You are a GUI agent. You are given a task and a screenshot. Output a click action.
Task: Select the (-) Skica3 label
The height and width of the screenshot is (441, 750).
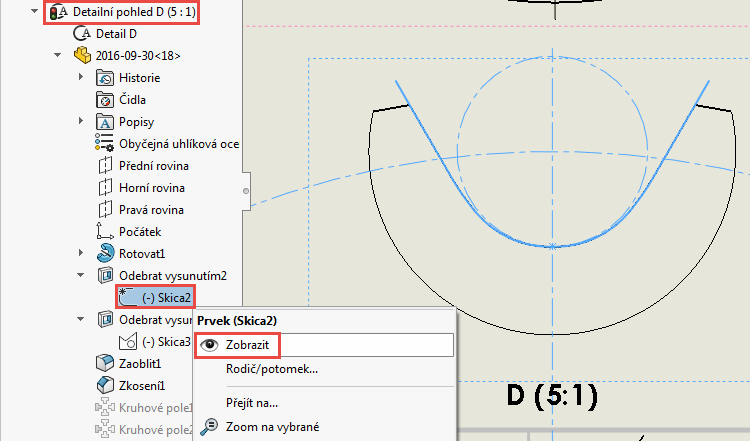[x=166, y=342]
